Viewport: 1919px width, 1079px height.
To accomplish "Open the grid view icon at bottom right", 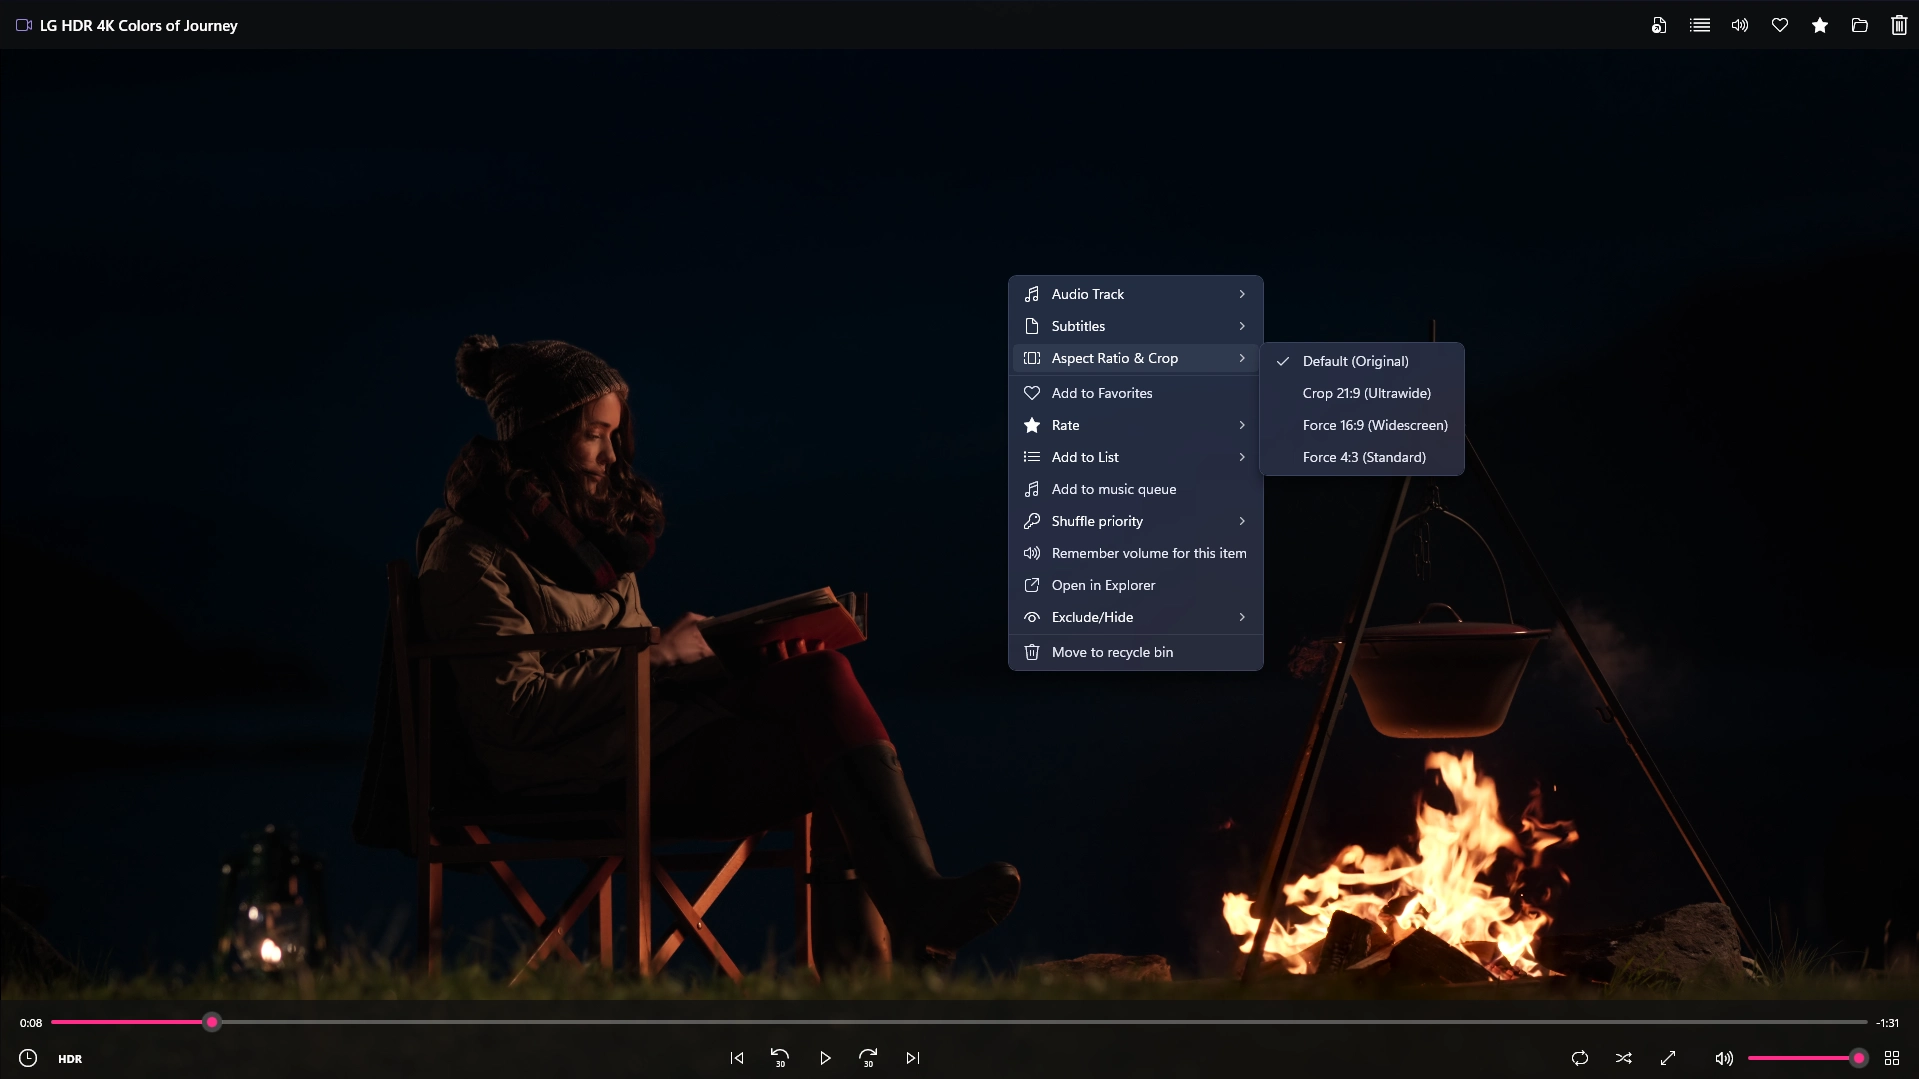I will 1892,1058.
